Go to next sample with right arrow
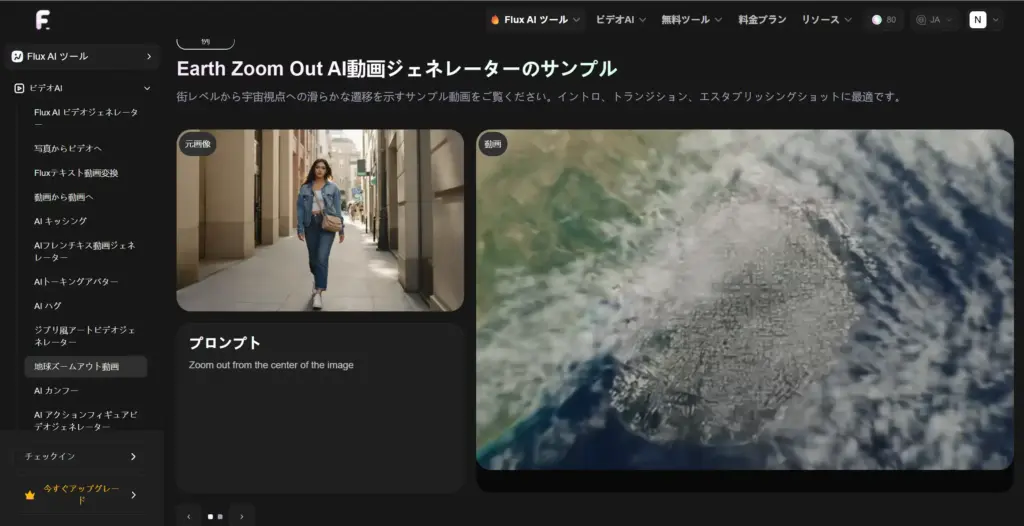 (x=242, y=516)
